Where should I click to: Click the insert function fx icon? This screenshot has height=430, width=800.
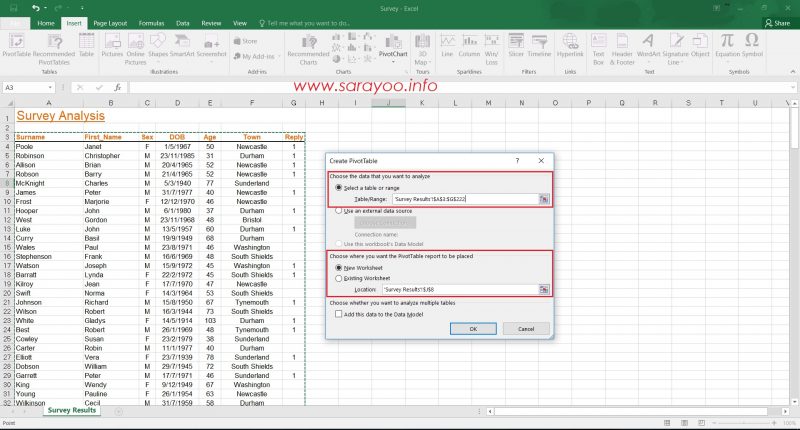[x=117, y=88]
